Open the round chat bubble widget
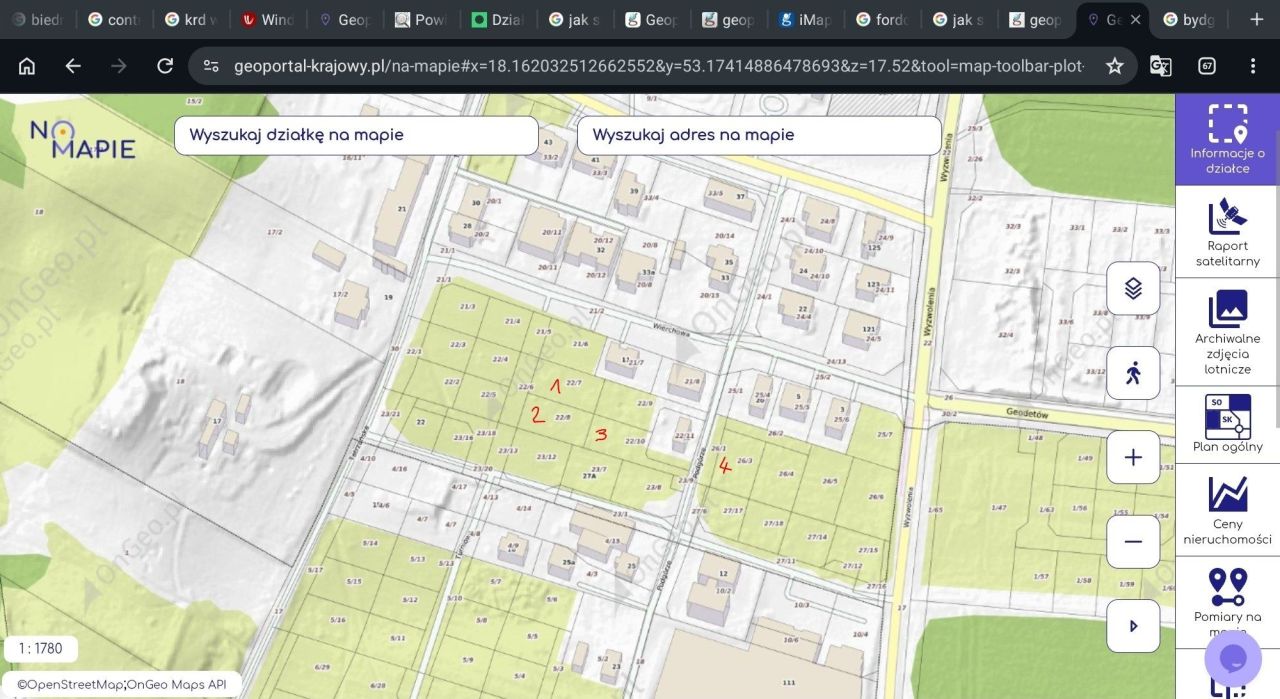1280x699 pixels. 1233,658
